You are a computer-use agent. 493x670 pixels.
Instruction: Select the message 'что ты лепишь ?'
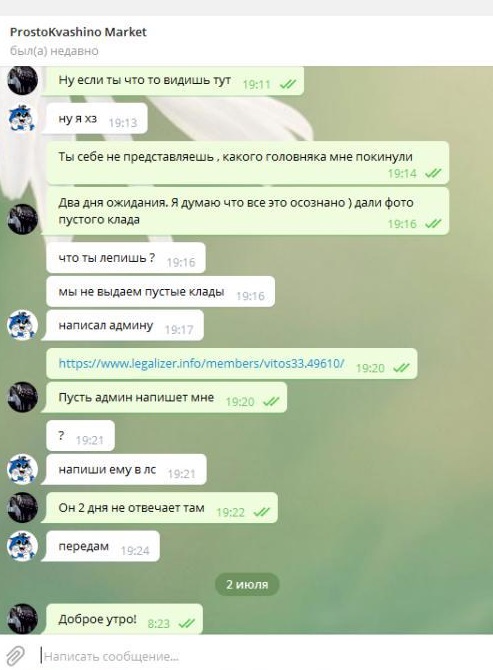[126, 258]
